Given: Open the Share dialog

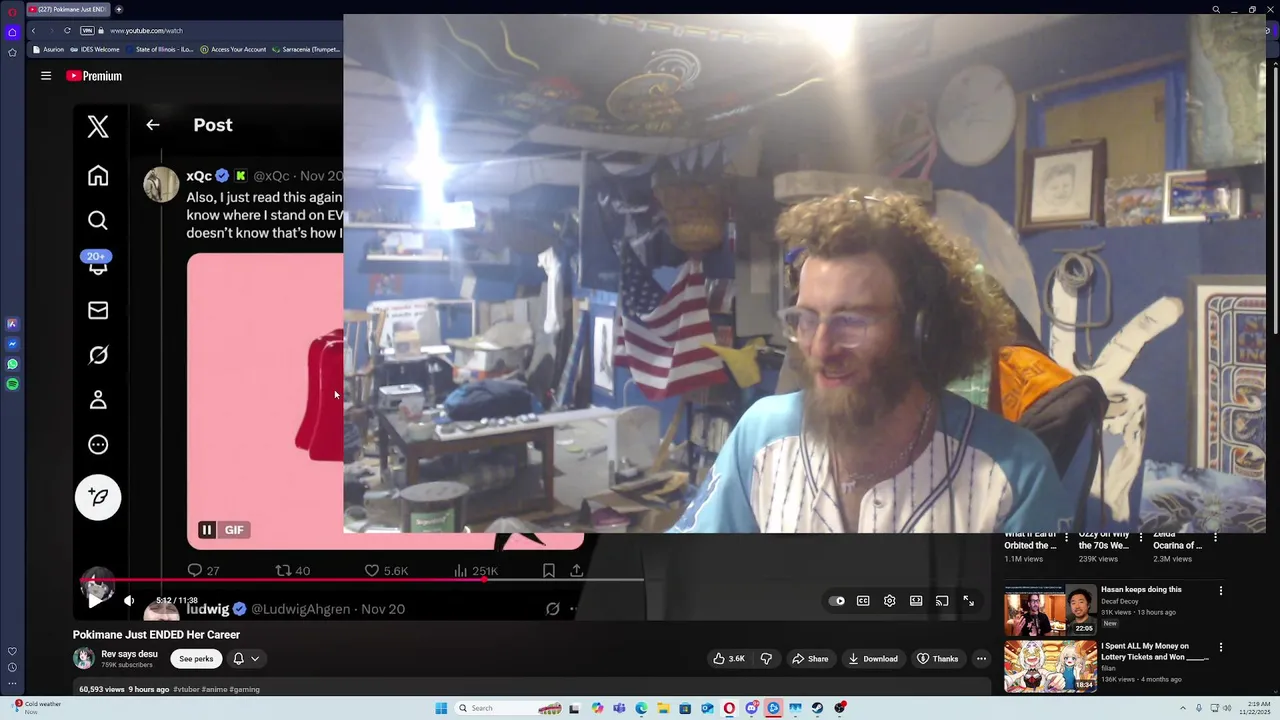Looking at the screenshot, I should pyautogui.click(x=810, y=659).
